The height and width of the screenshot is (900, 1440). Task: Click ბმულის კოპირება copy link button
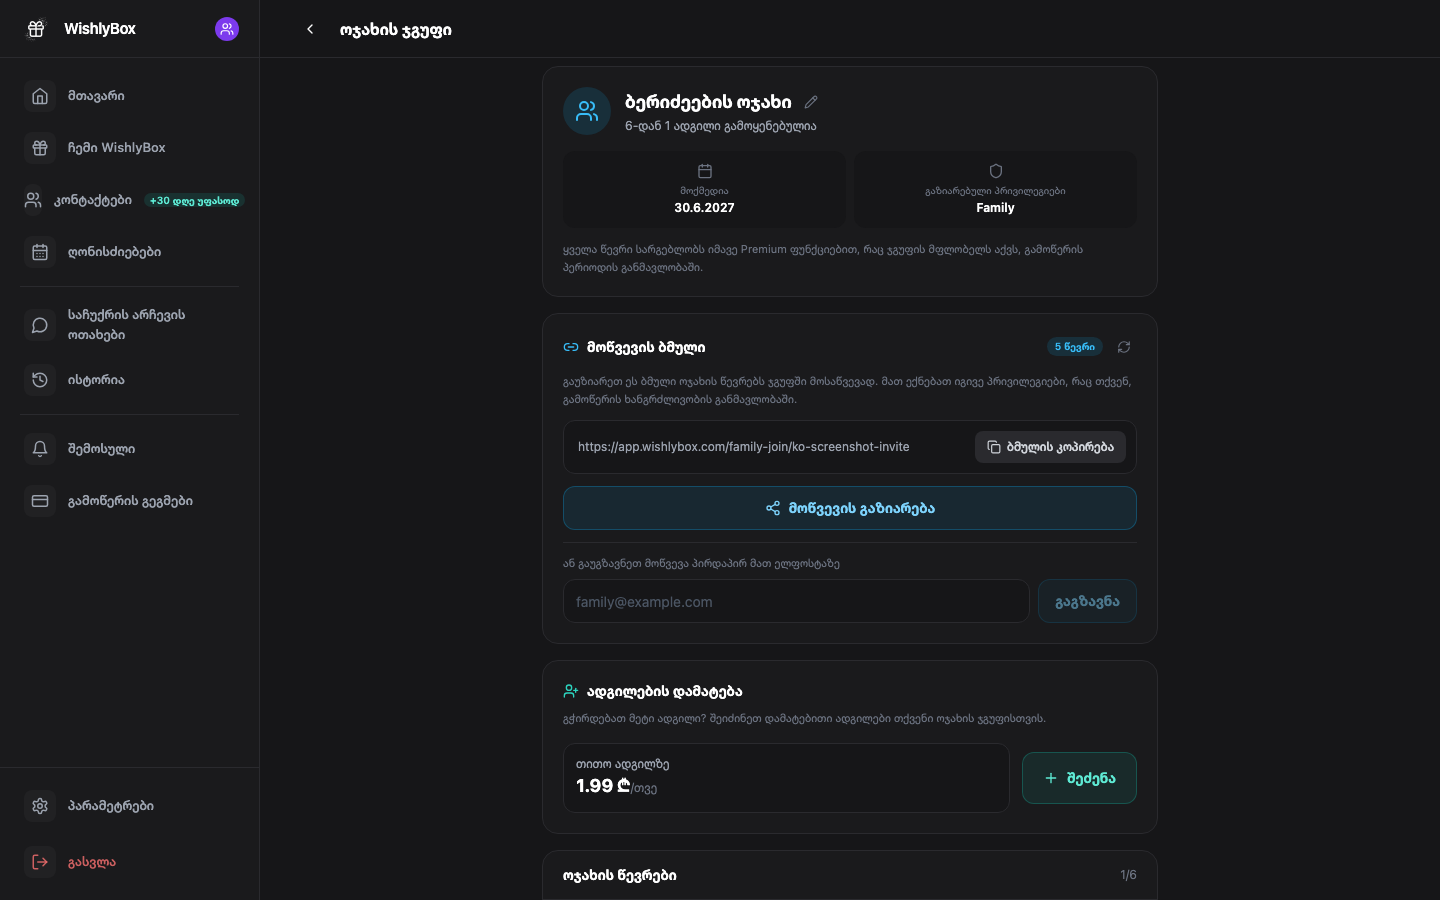[x=1050, y=447]
